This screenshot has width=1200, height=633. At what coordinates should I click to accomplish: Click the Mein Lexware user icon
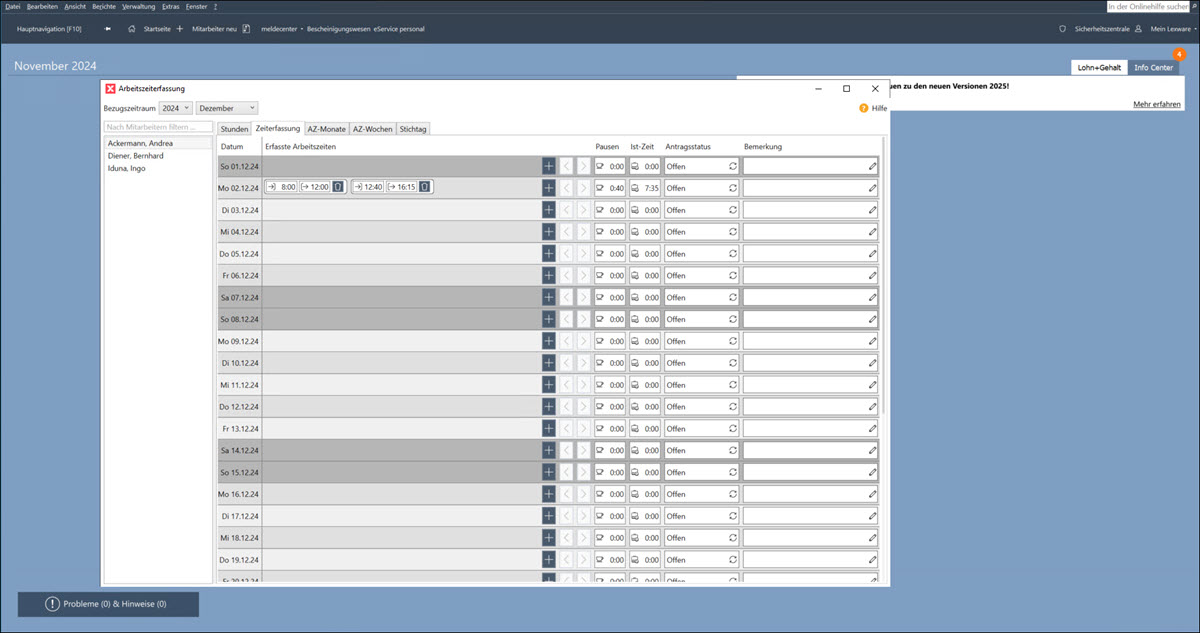[1138, 29]
